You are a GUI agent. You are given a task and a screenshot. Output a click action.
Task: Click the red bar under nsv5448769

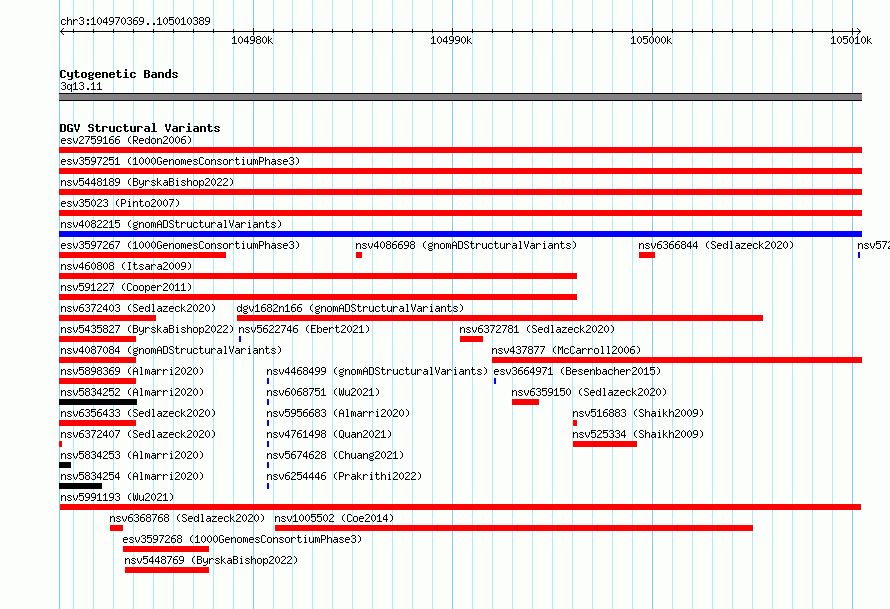click(167, 570)
